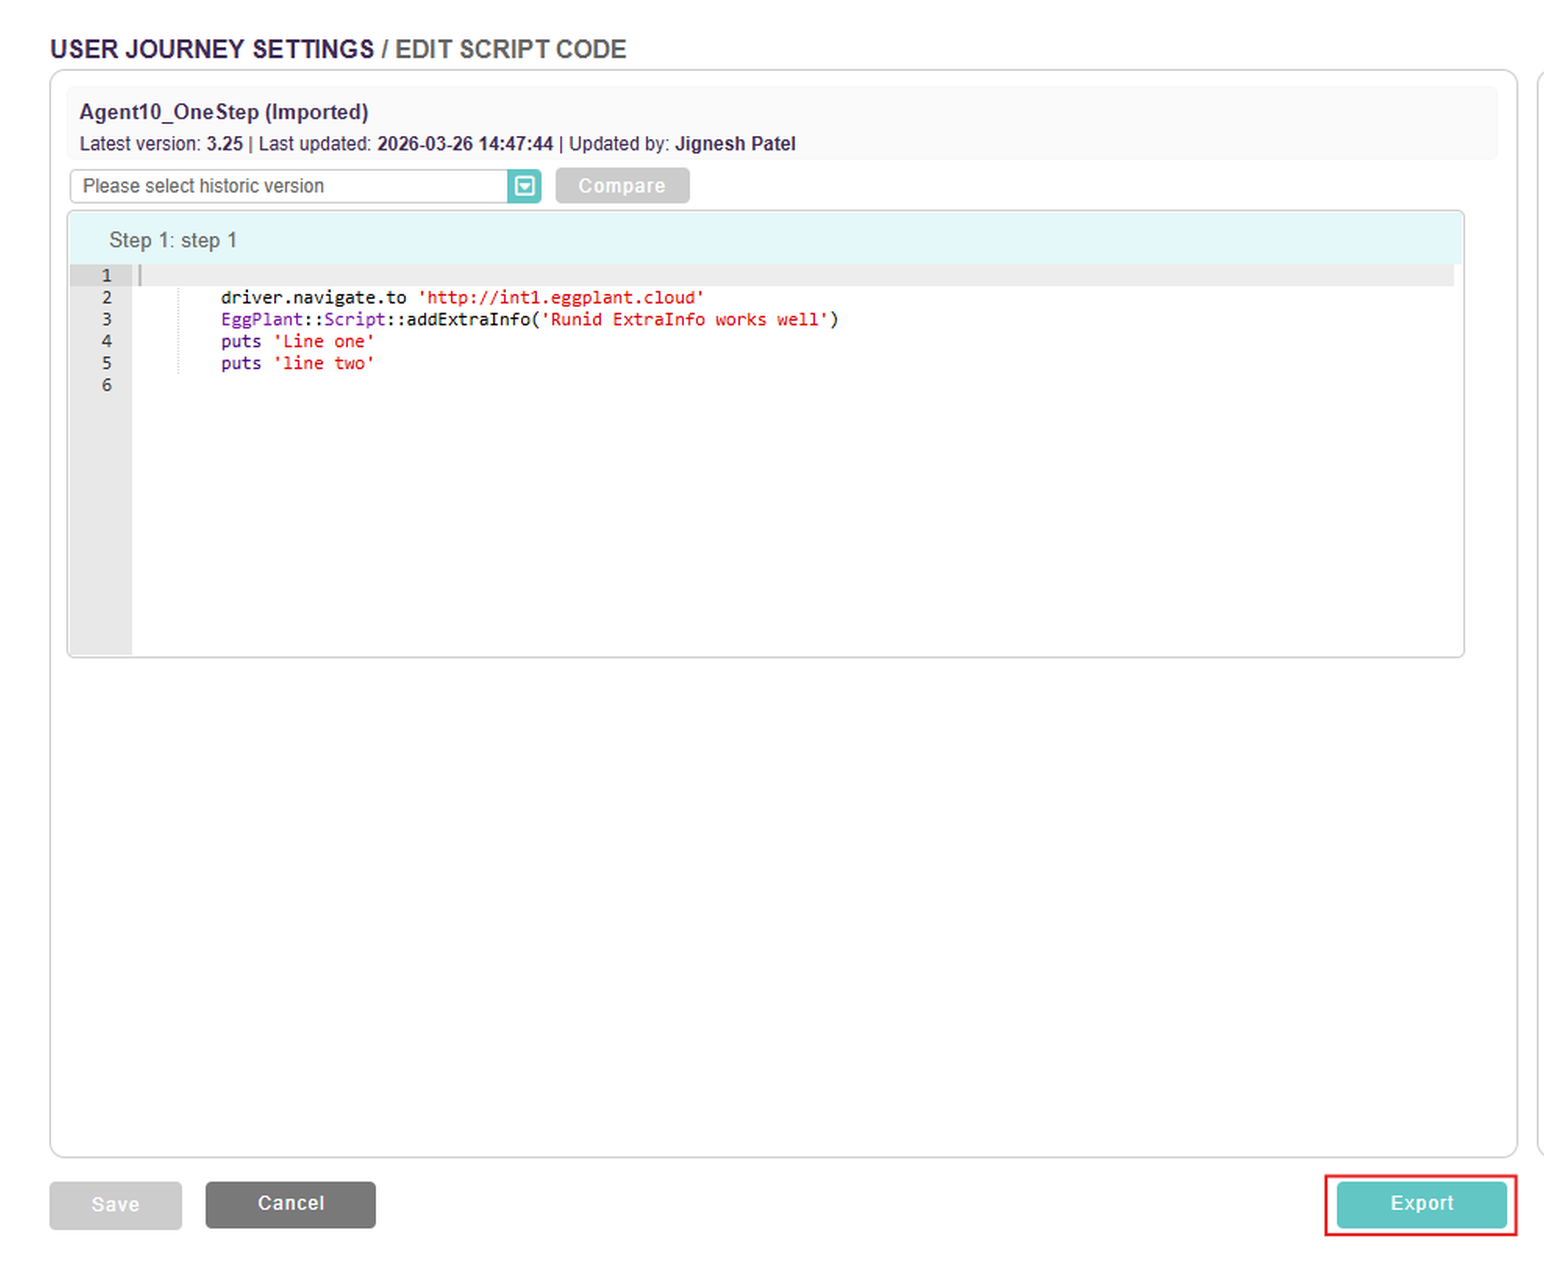This screenshot has width=1544, height=1266.
Task: Click the 'line two' string in line 5
Action: [324, 363]
